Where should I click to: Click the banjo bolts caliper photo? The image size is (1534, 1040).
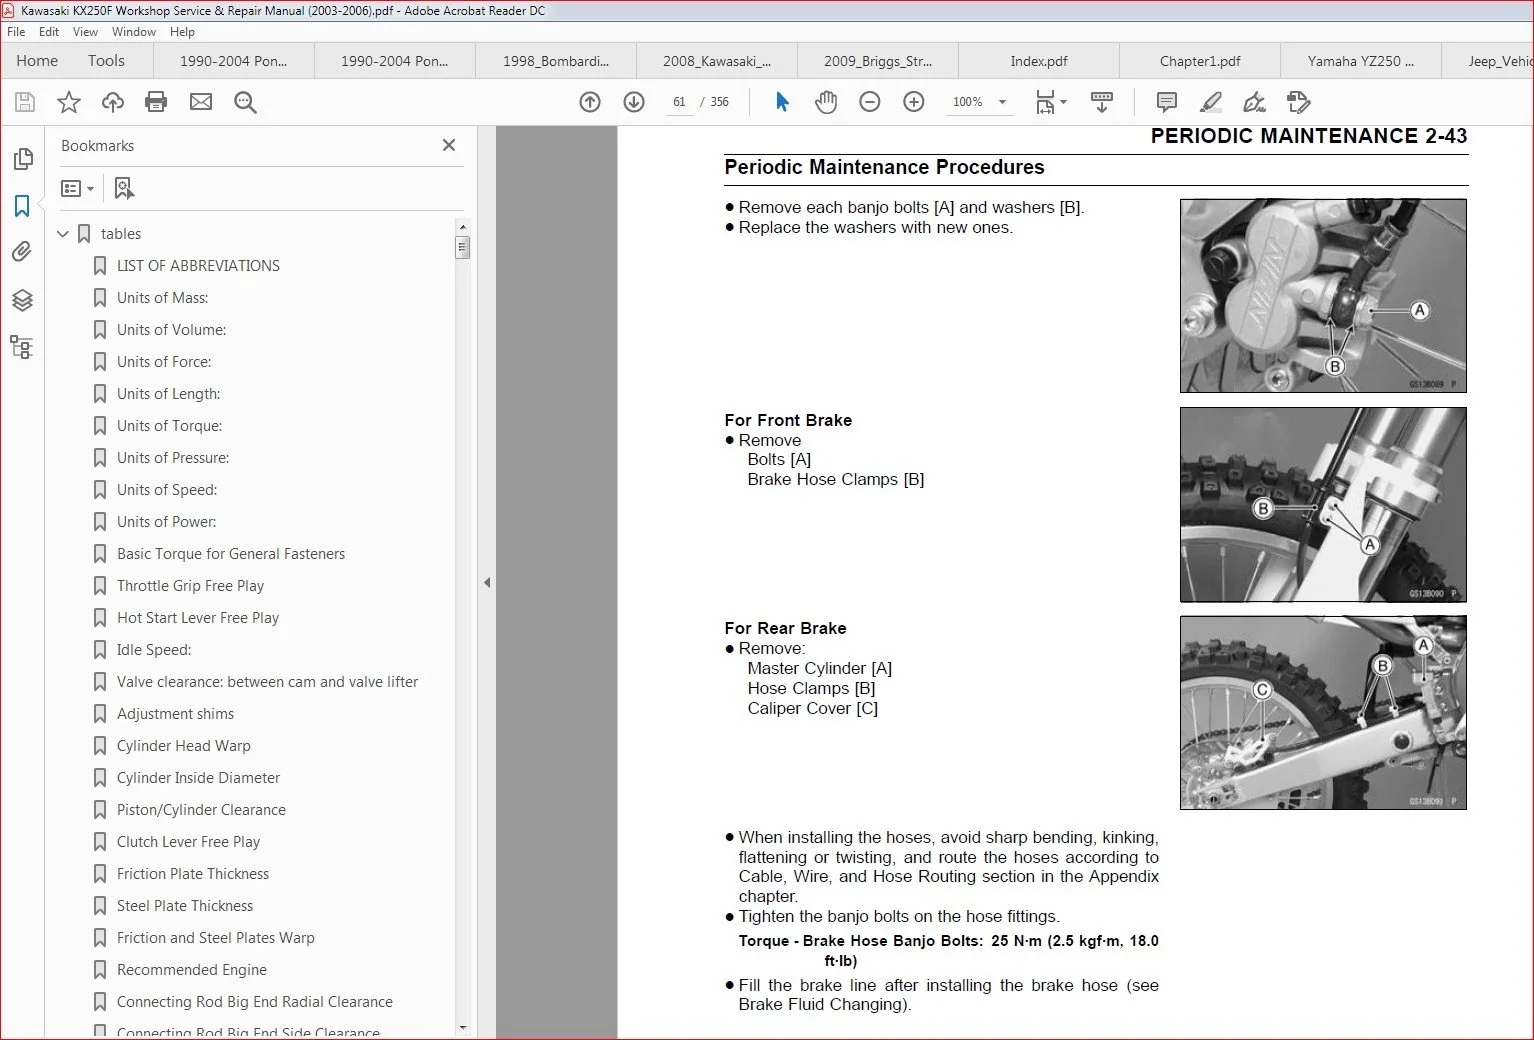(x=1323, y=296)
